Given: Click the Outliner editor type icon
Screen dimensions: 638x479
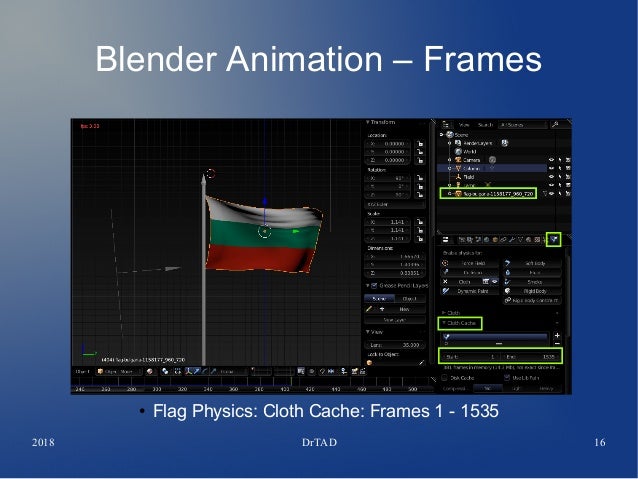Looking at the screenshot, I should click(x=446, y=125).
